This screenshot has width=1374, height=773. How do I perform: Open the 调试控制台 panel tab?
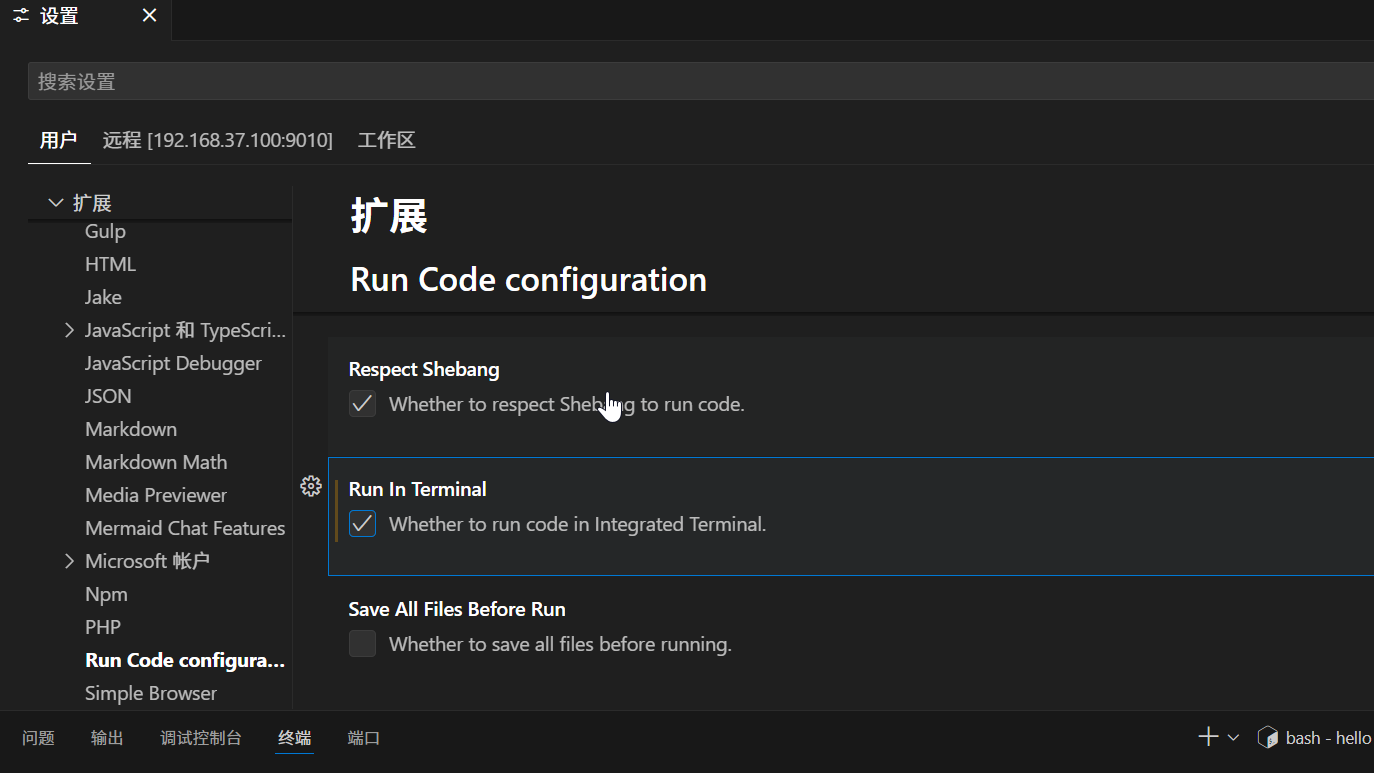(x=200, y=738)
